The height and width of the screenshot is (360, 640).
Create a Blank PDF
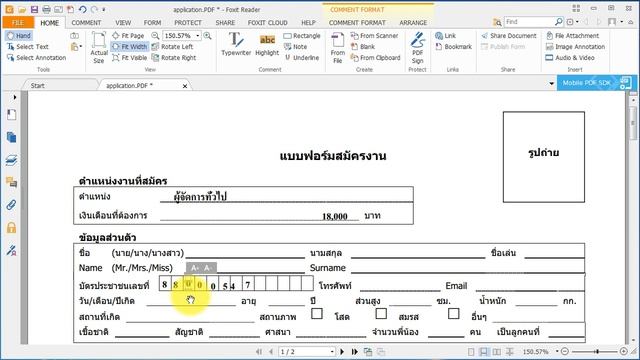(x=362, y=47)
